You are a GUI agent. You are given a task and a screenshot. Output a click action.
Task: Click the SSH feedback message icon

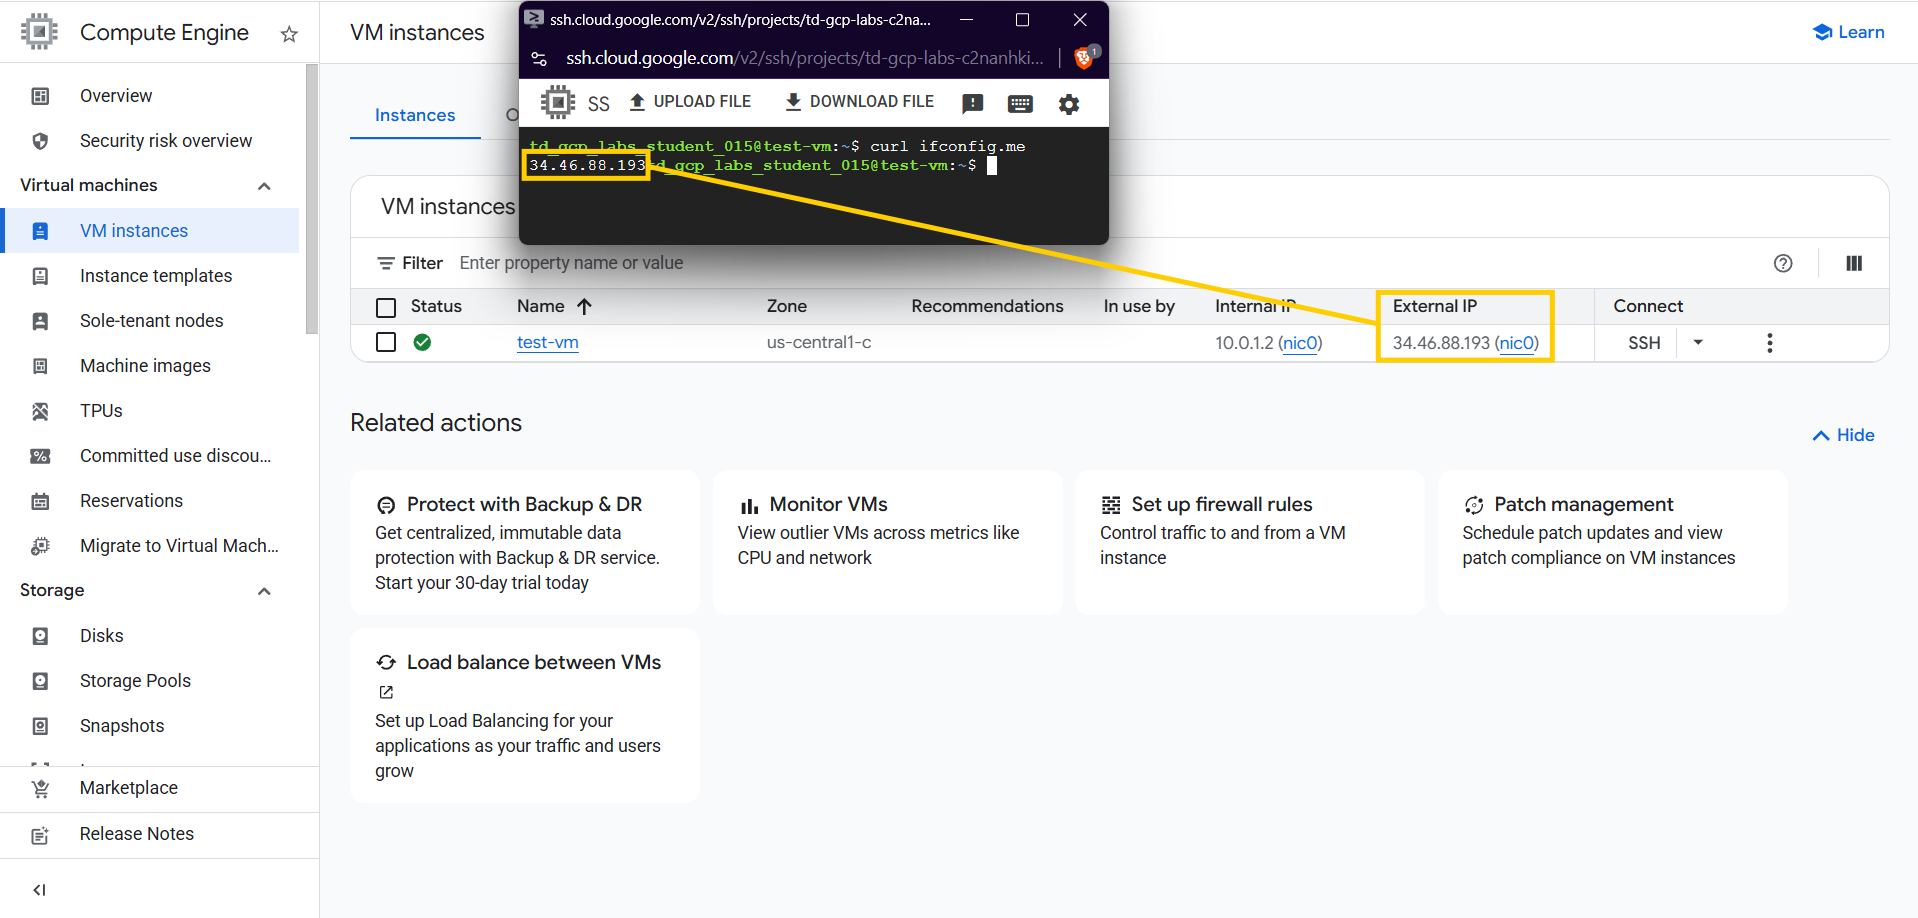click(x=972, y=104)
